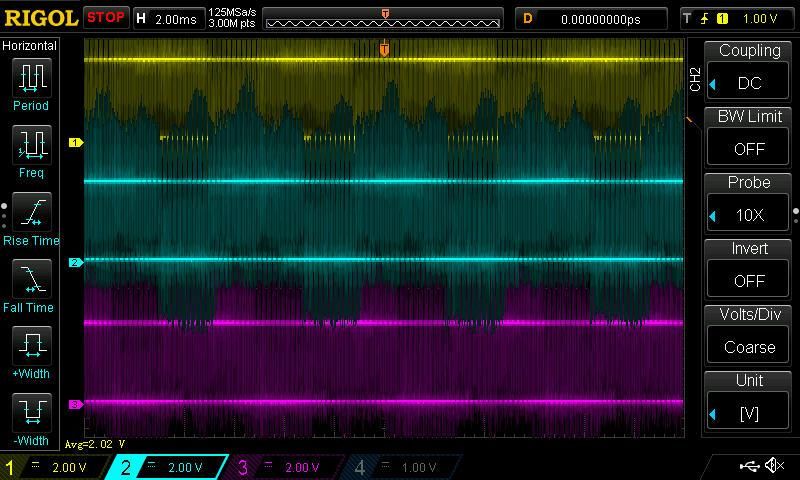The height and width of the screenshot is (480, 800).
Task: Click the 125MSa/s sample rate readout
Action: click(x=232, y=12)
